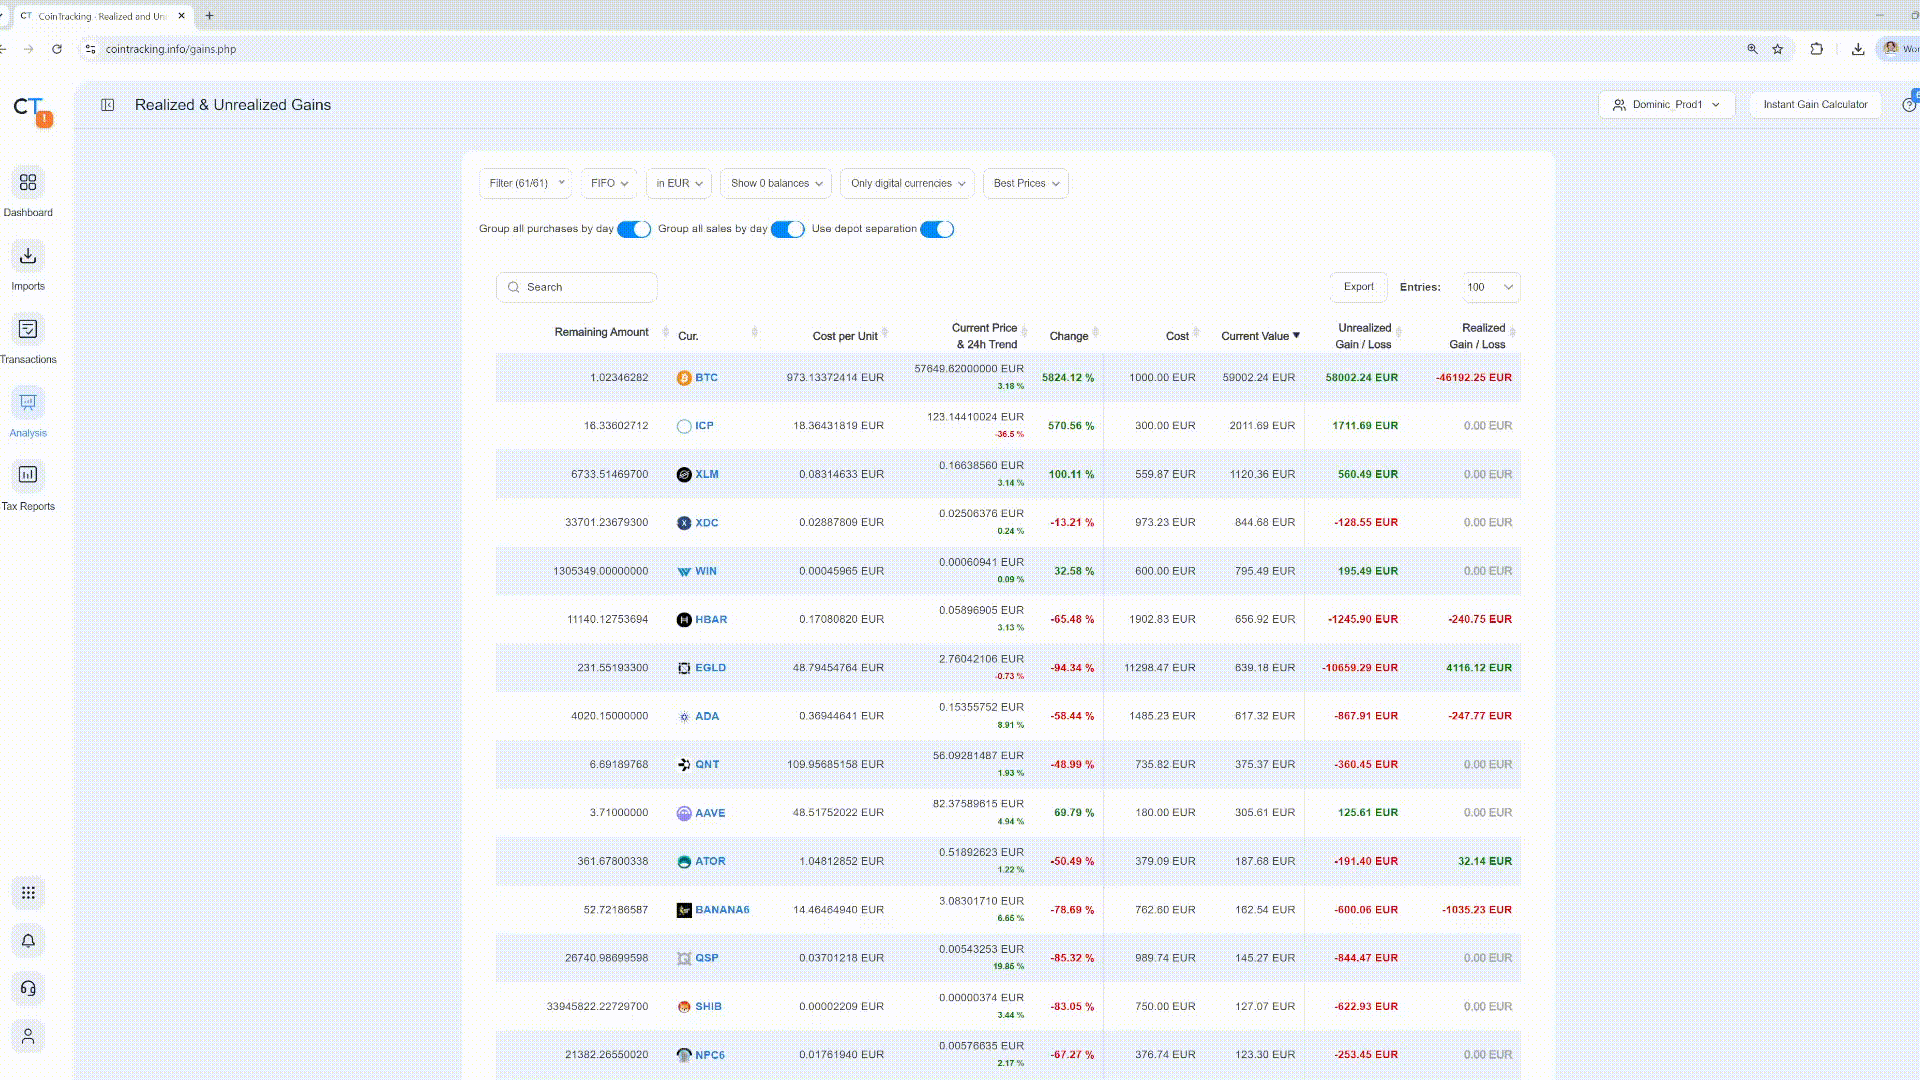Open the Imports sidebar icon
Screen dimensions: 1920x1080
(x=28, y=256)
